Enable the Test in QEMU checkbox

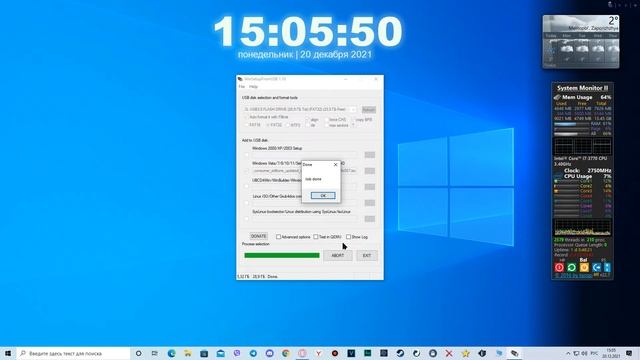[316, 237]
